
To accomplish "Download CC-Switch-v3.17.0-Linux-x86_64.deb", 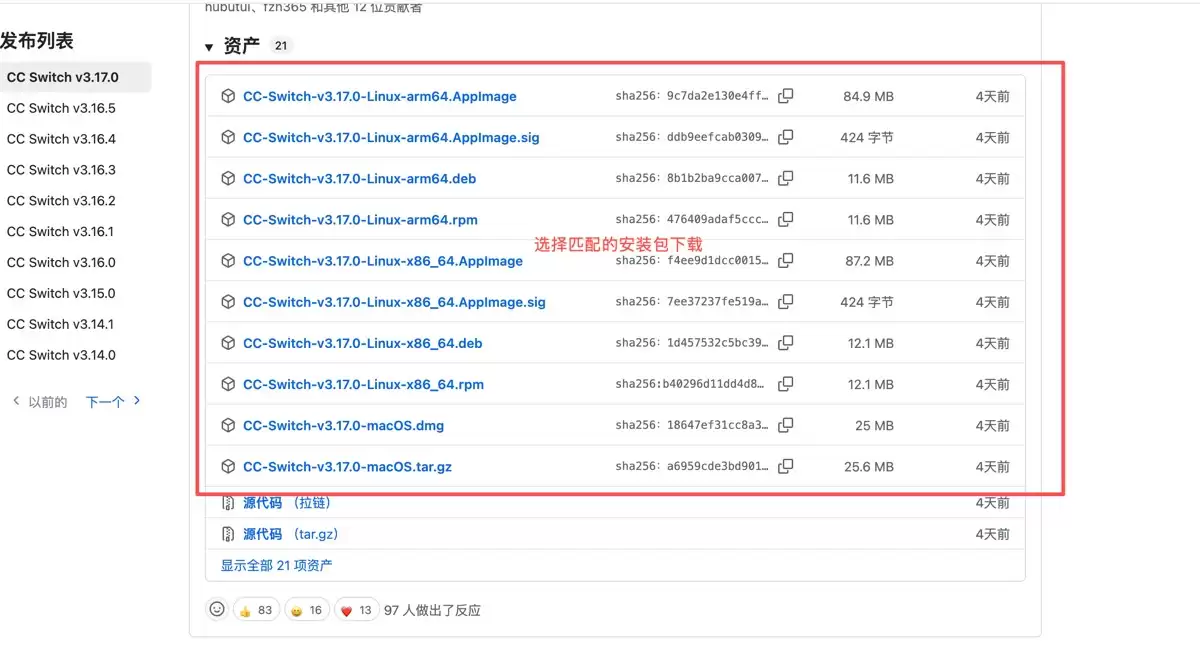I will [363, 343].
